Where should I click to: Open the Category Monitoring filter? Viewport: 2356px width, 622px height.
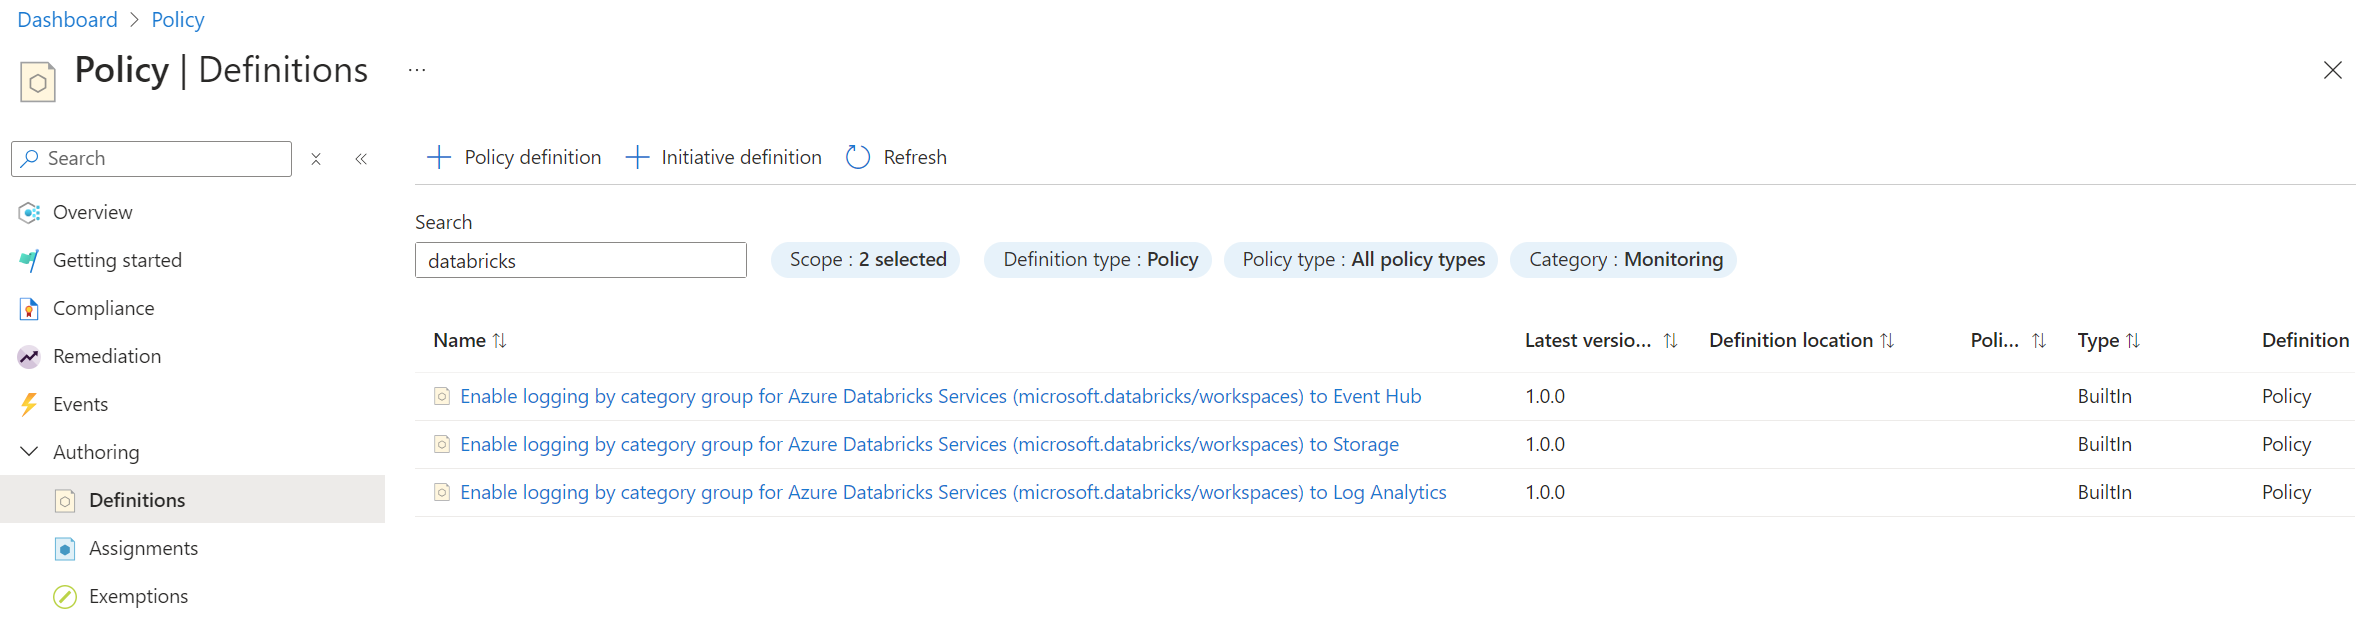click(1624, 260)
